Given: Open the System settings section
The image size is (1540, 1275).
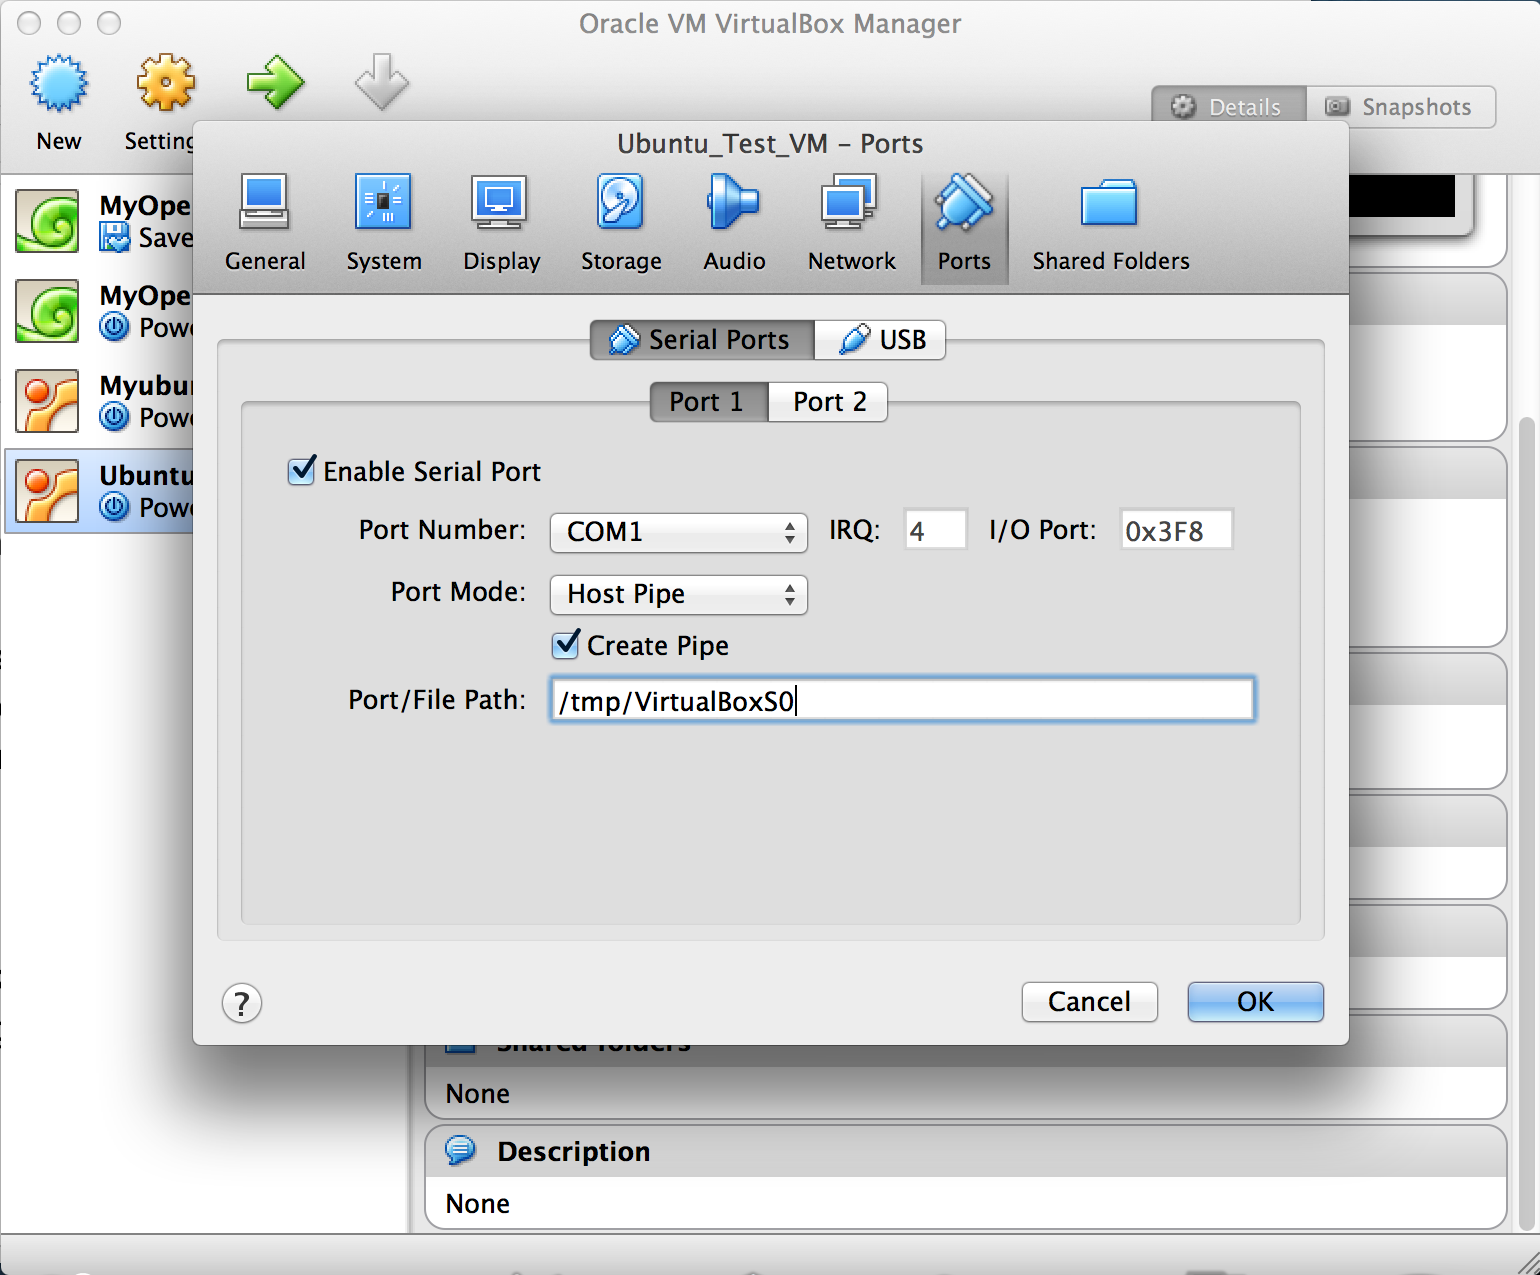Looking at the screenshot, I should (384, 224).
